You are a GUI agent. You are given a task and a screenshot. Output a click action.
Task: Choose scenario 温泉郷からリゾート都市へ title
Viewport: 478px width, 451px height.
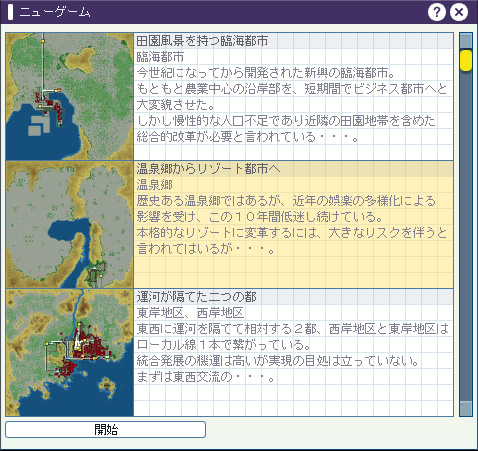click(208, 169)
